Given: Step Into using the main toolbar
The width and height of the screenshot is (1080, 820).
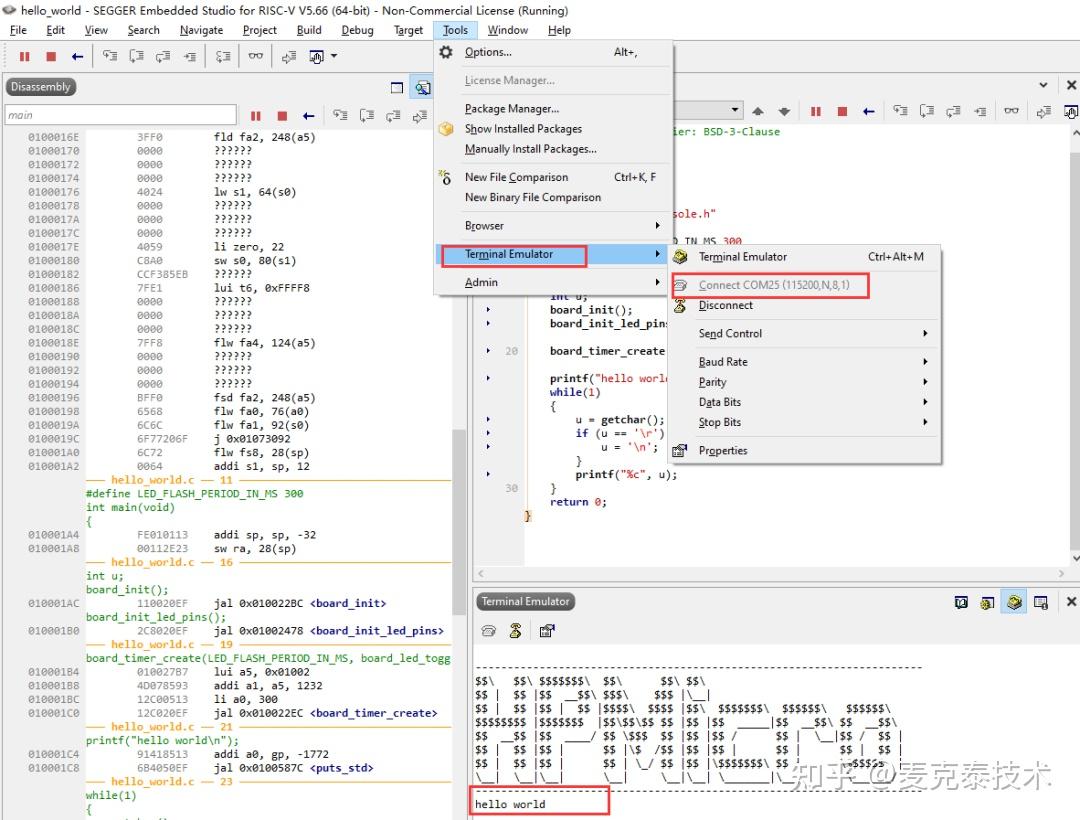Looking at the screenshot, I should pos(110,56).
